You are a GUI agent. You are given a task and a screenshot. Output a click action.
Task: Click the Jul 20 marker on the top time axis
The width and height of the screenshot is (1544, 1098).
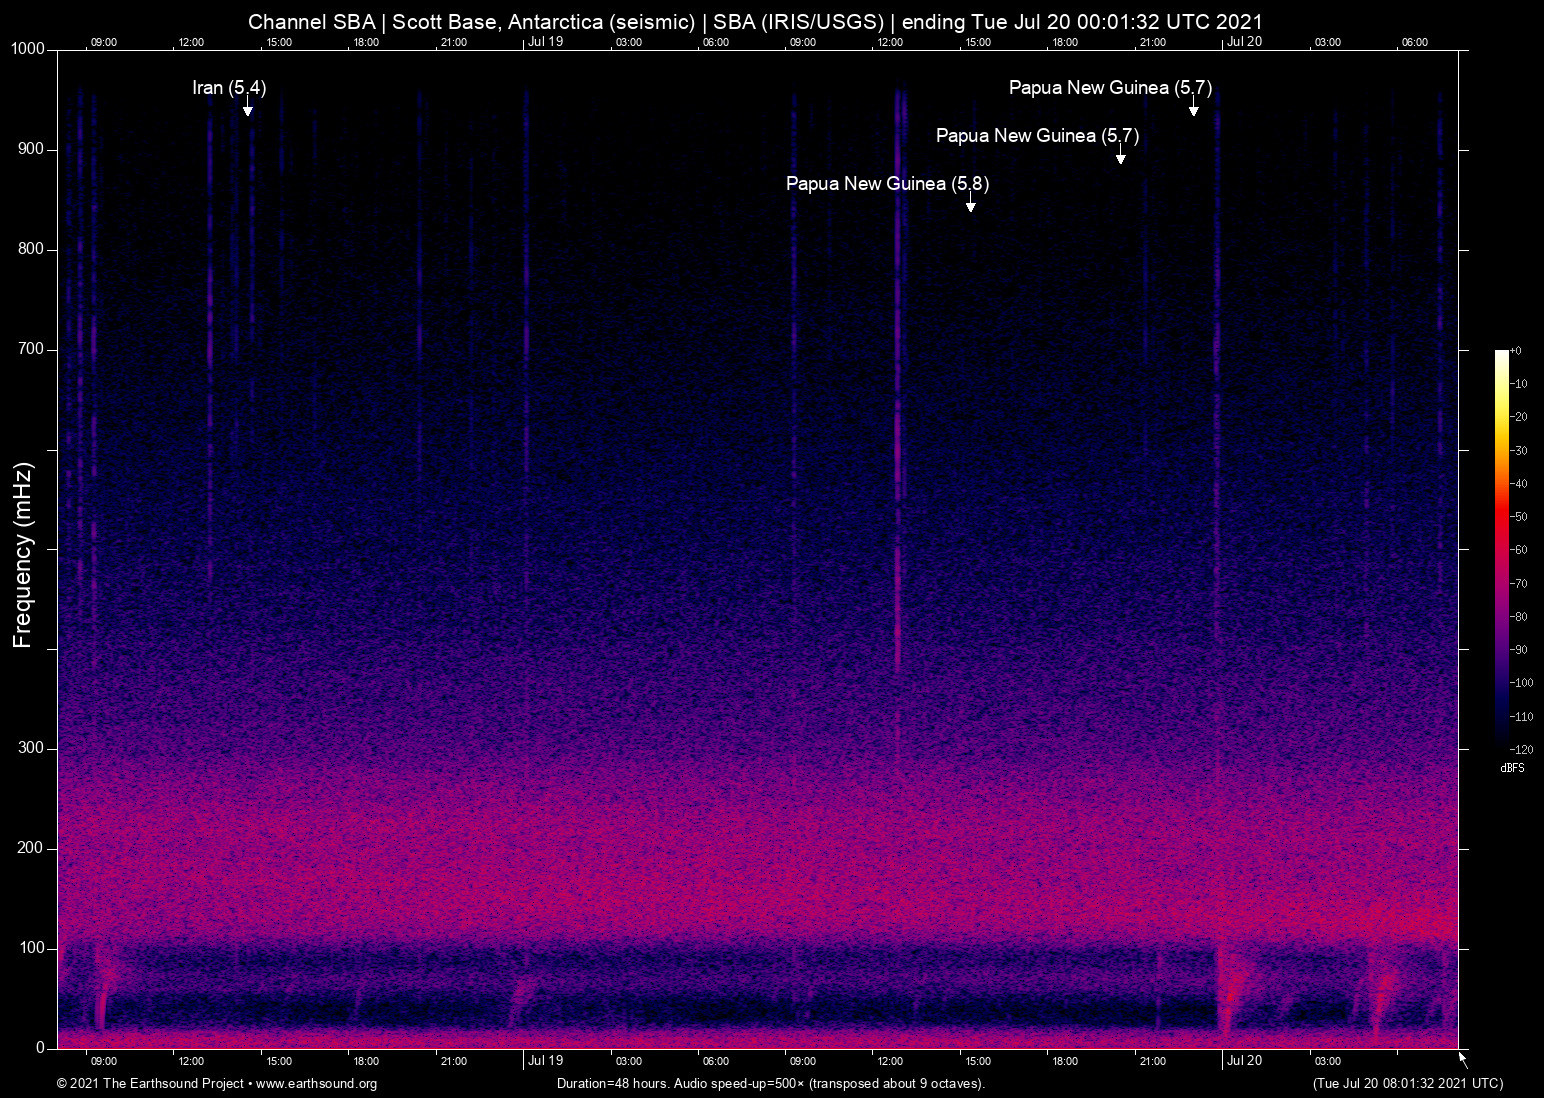click(x=1244, y=42)
